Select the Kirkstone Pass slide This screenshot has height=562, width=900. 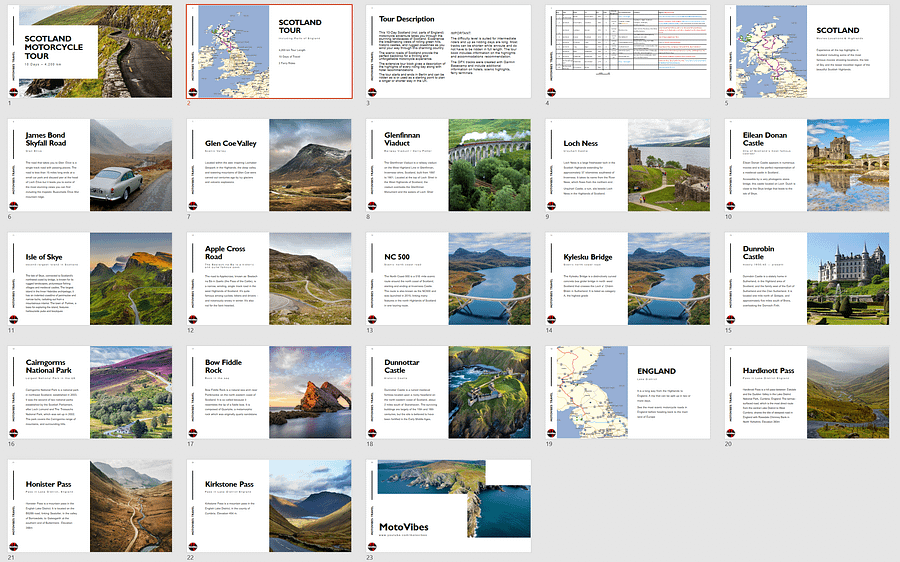pyautogui.click(x=269, y=506)
